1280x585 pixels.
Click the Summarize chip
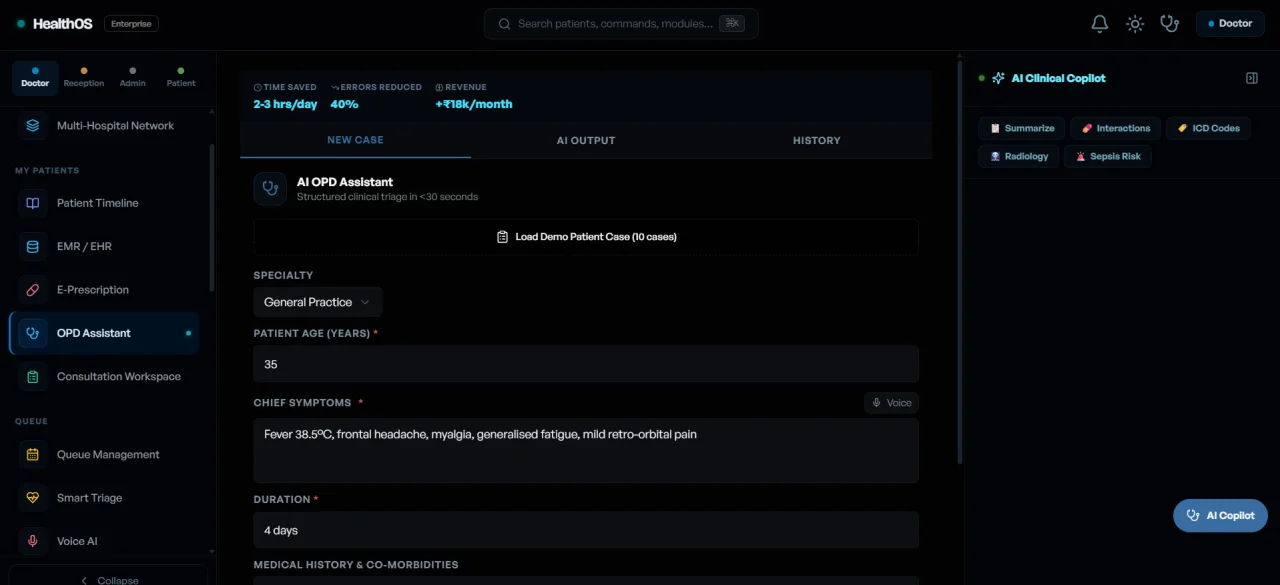pos(1022,128)
